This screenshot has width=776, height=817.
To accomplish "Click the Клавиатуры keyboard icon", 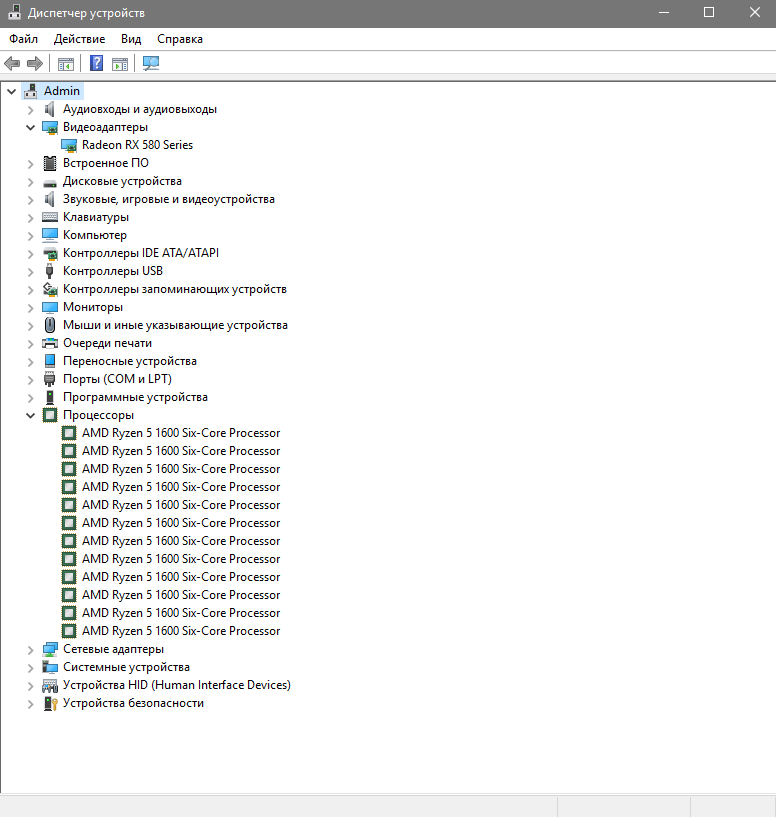I will pyautogui.click(x=50, y=217).
